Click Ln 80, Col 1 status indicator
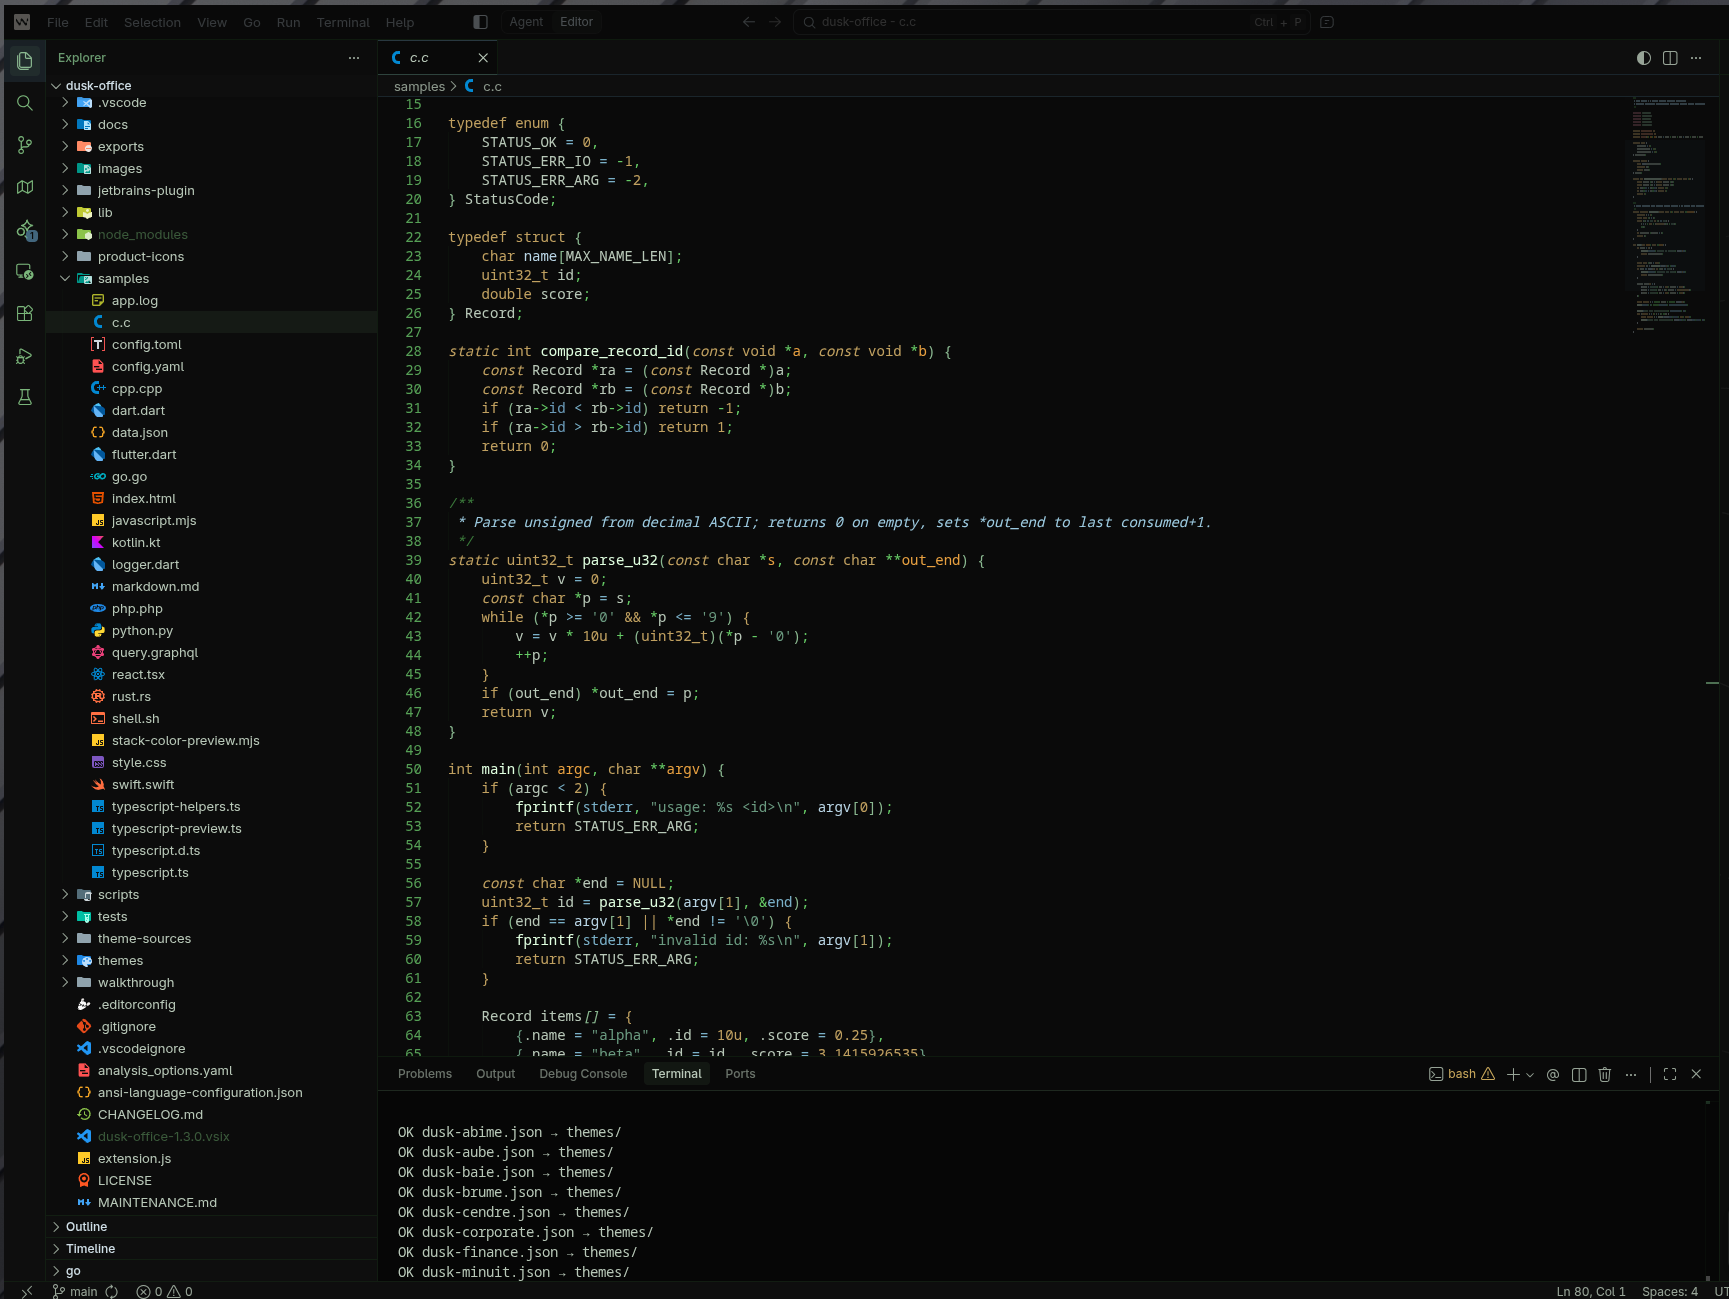Image resolution: width=1729 pixels, height=1299 pixels. (x=1591, y=1291)
